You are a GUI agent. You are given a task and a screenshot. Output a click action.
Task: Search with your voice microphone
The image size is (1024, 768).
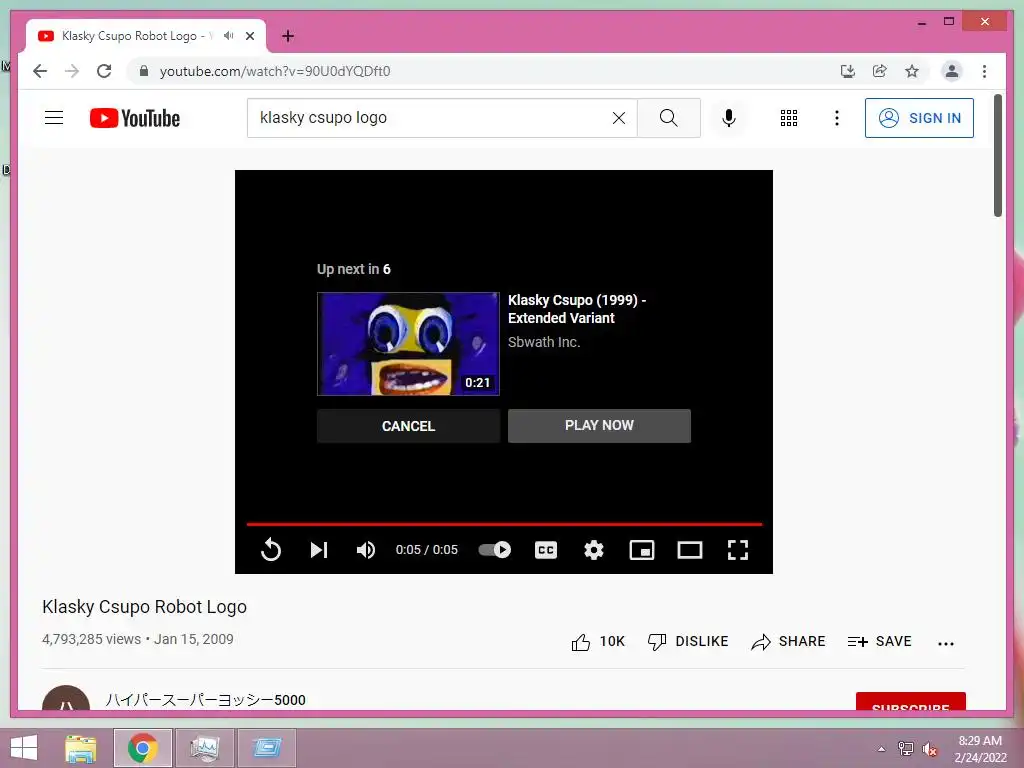click(x=729, y=118)
